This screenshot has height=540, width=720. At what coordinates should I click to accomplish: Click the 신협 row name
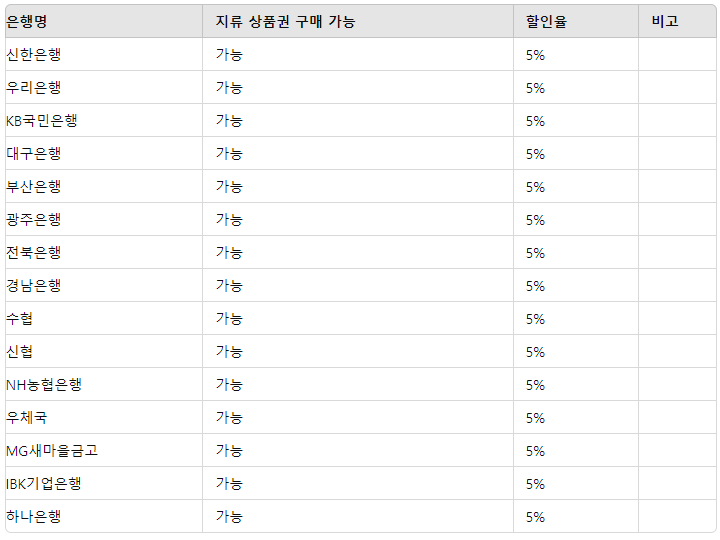19,352
